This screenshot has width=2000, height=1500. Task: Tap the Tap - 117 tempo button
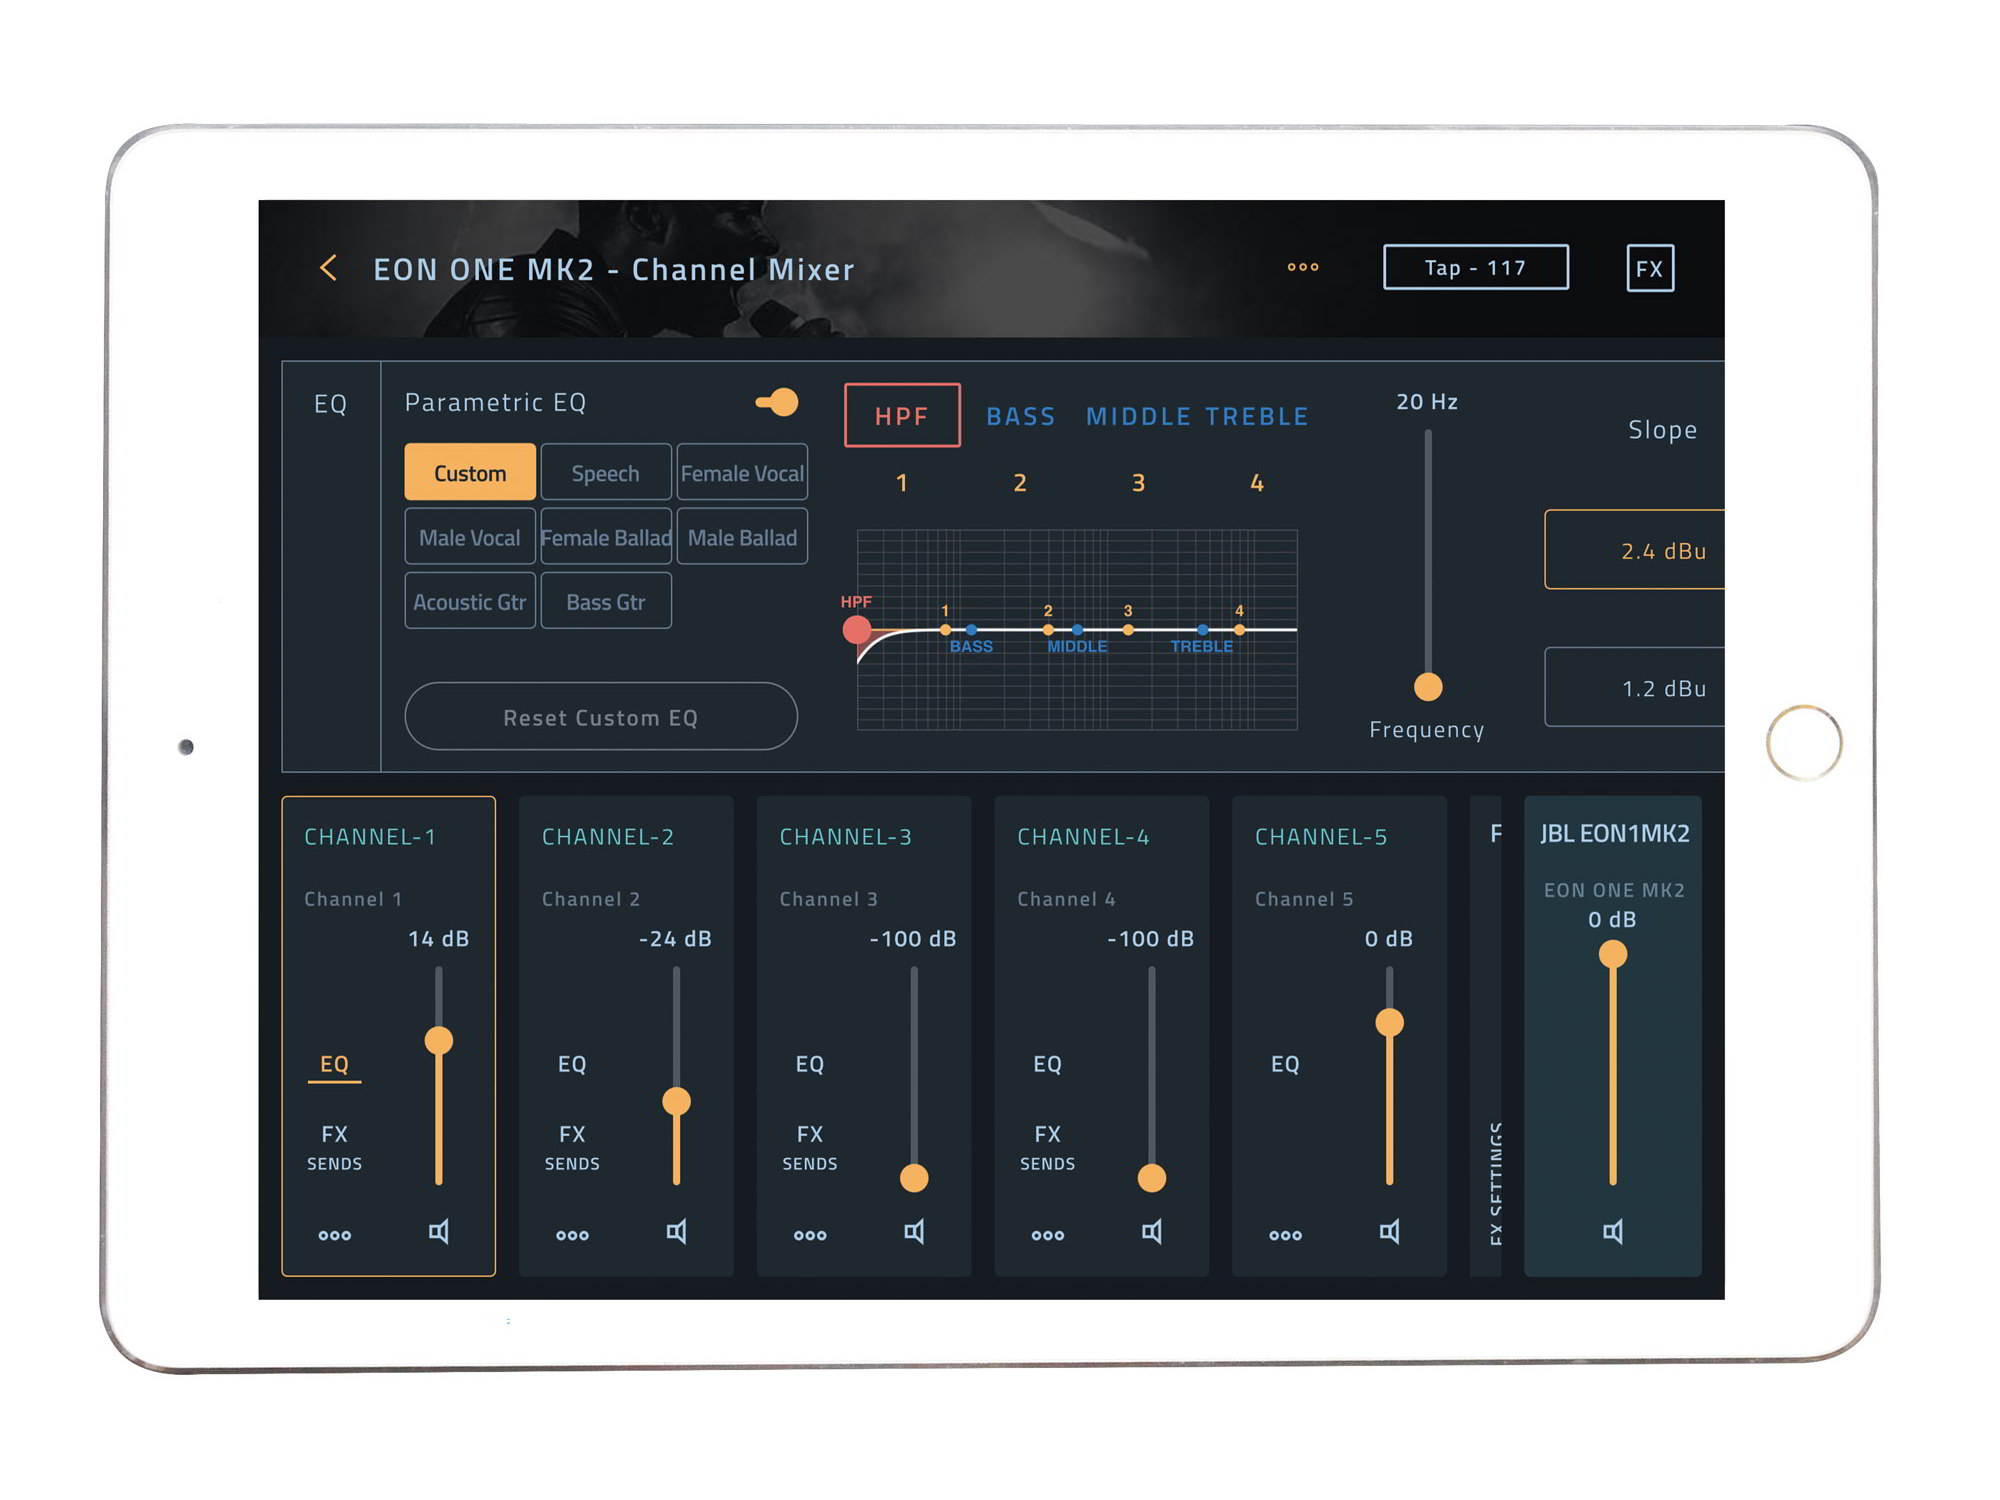pos(1476,268)
